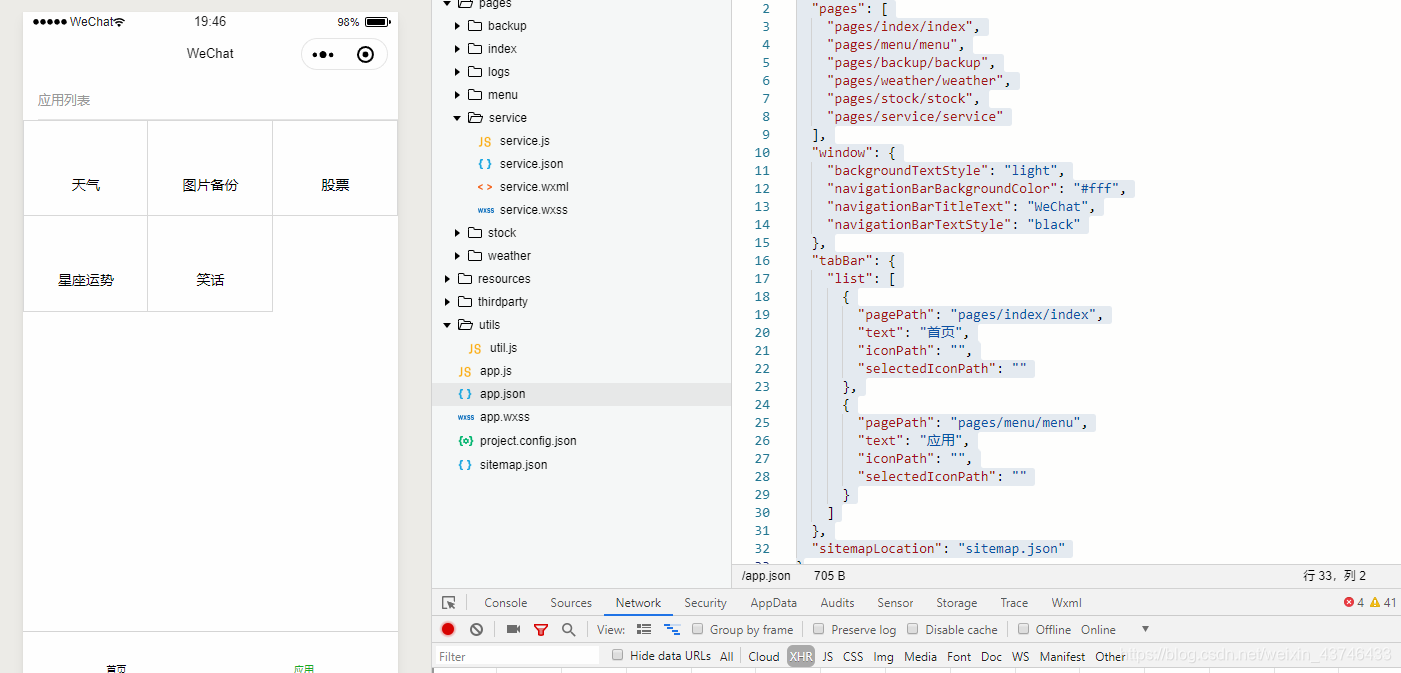Collapse the utils folder arrow
Viewport: 1401px width, 673px height.
447,325
